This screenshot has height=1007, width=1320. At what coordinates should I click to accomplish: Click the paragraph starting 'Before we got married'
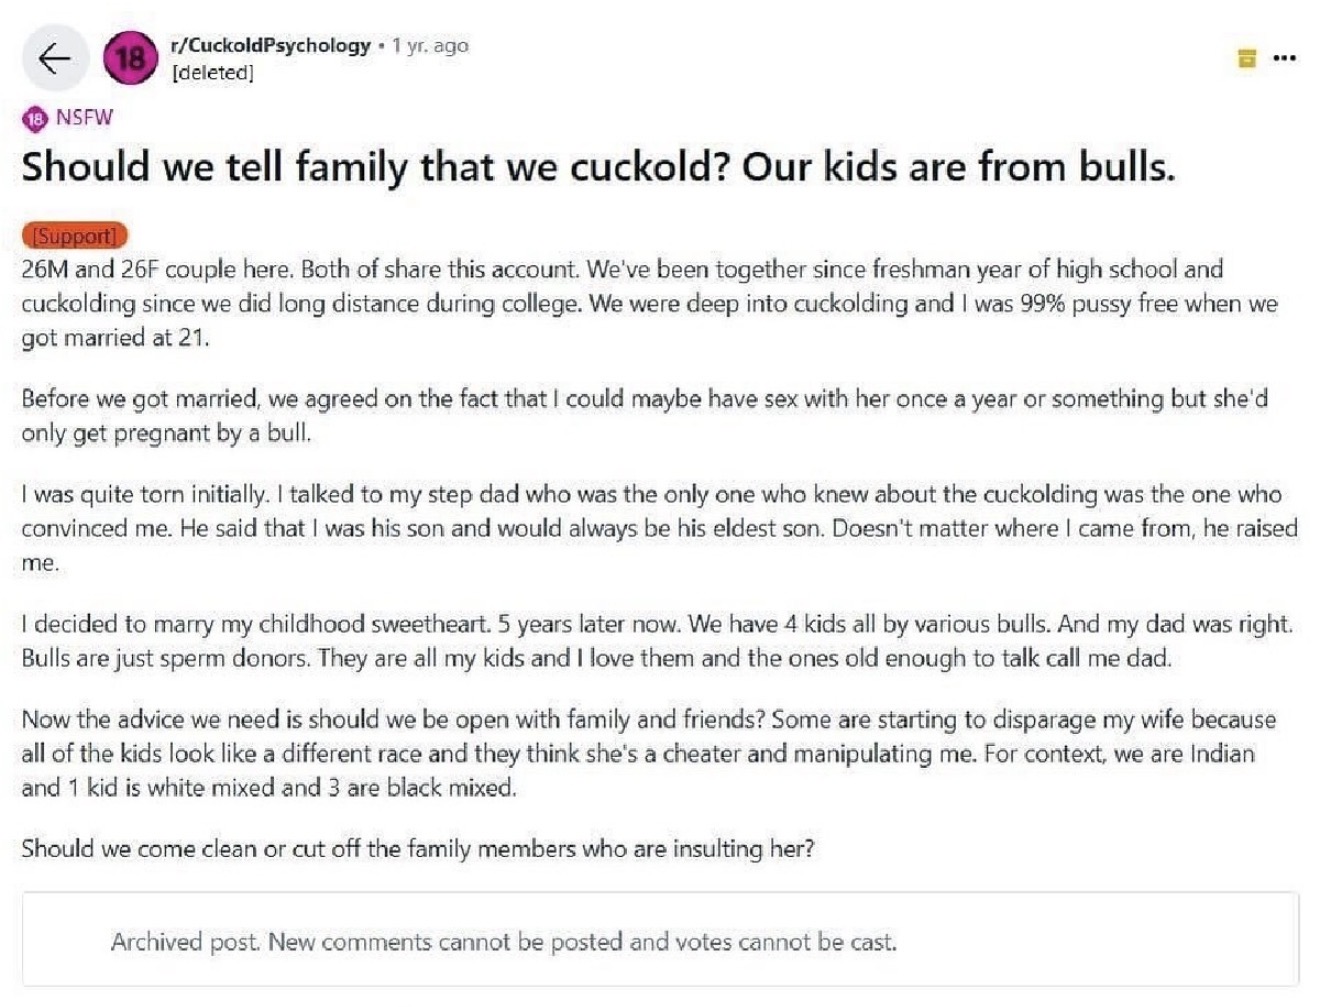pos(645,416)
